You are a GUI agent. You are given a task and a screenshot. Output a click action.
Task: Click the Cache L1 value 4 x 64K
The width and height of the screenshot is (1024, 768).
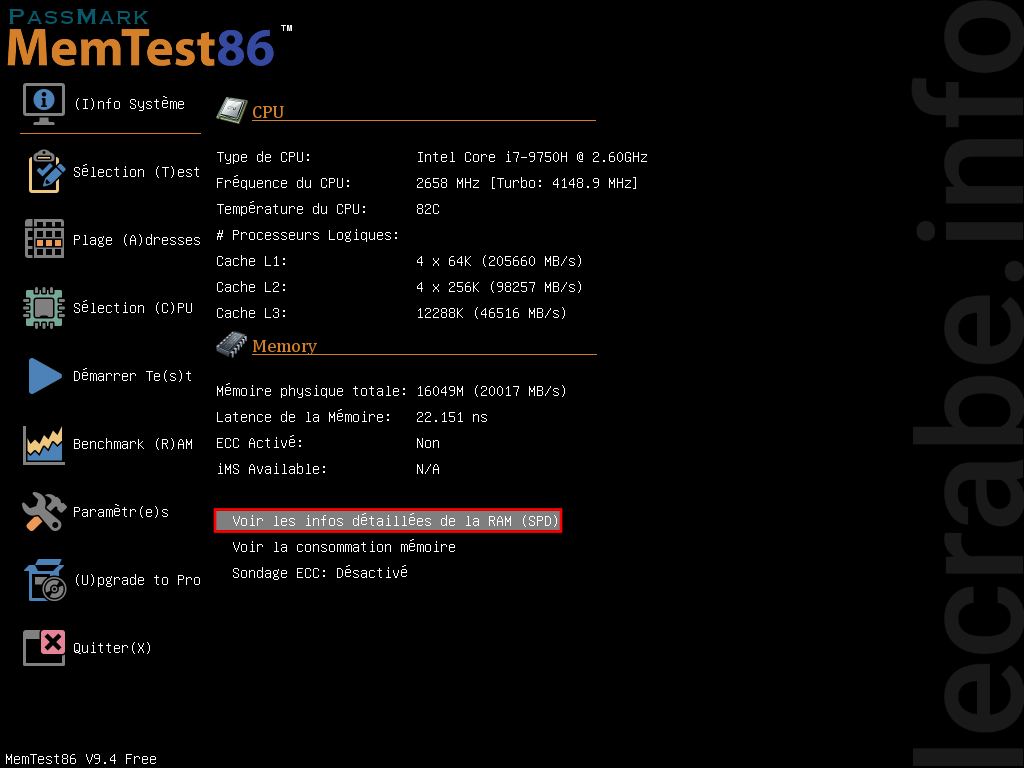tap(499, 261)
